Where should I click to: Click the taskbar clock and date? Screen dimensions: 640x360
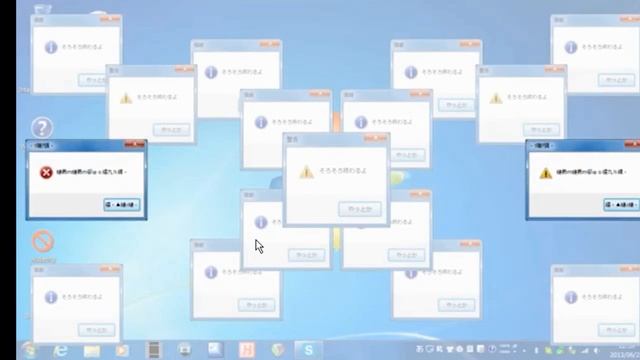(x=624, y=351)
